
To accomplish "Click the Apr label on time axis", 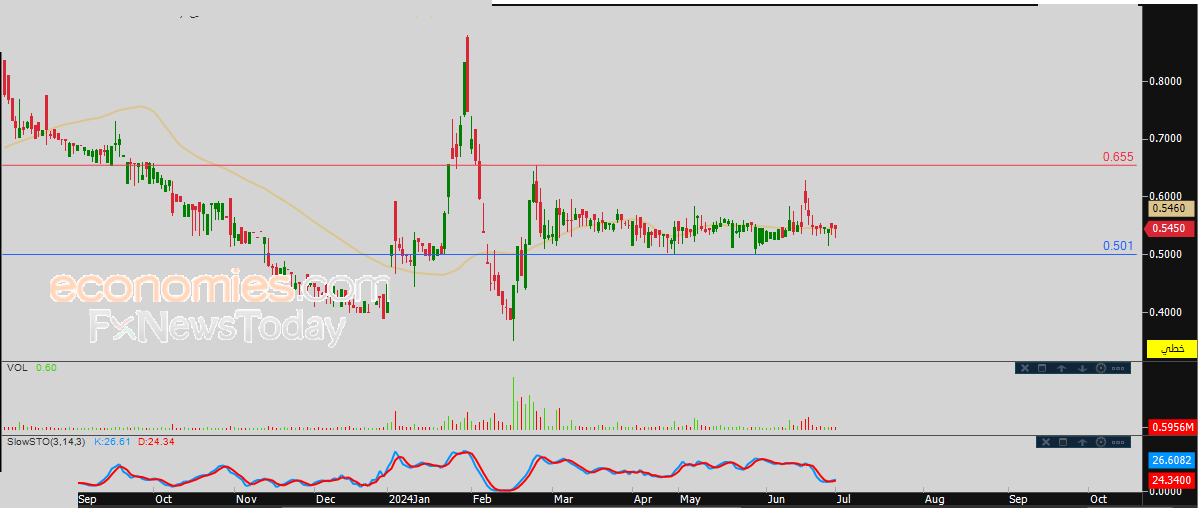I will pos(643,499).
